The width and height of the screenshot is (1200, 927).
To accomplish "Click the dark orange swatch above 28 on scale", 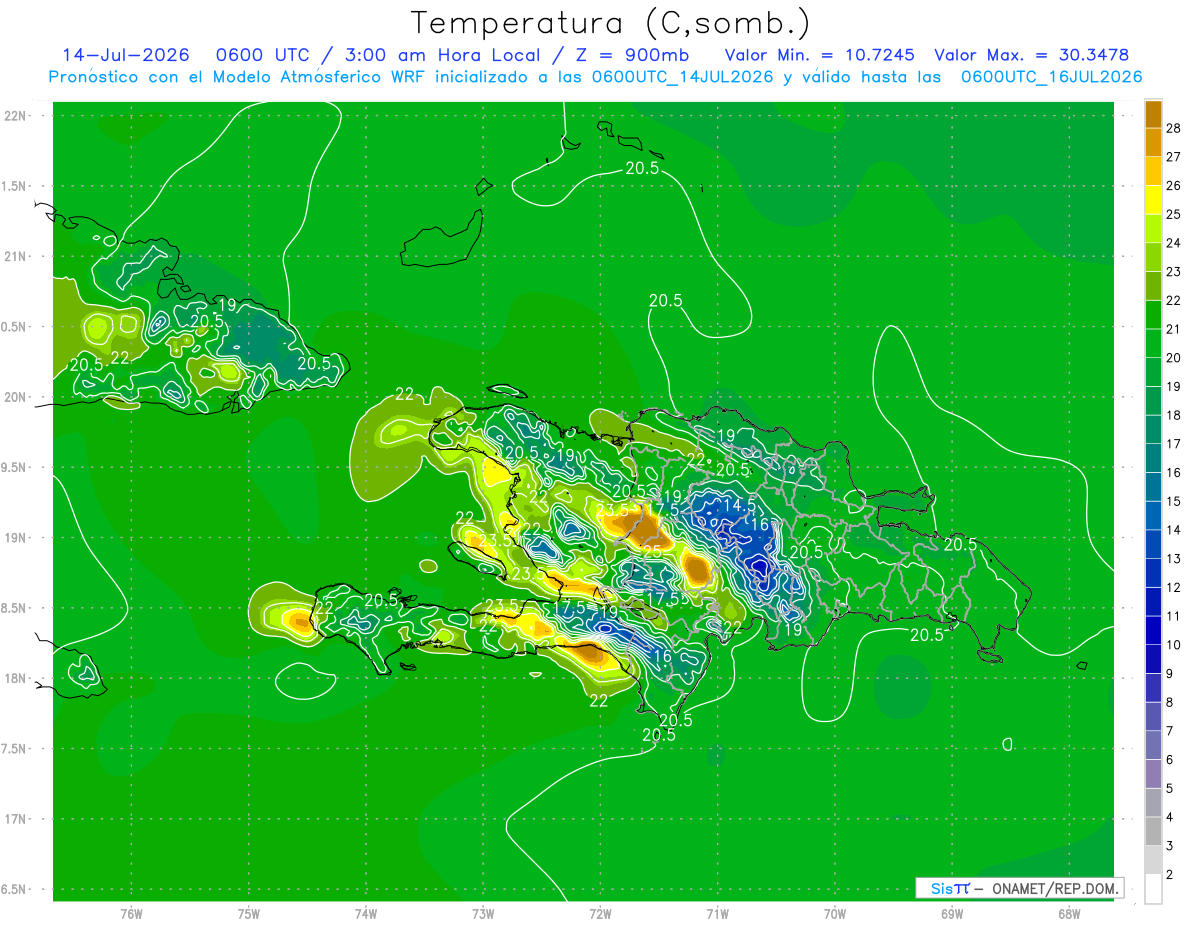I will tap(1153, 114).
